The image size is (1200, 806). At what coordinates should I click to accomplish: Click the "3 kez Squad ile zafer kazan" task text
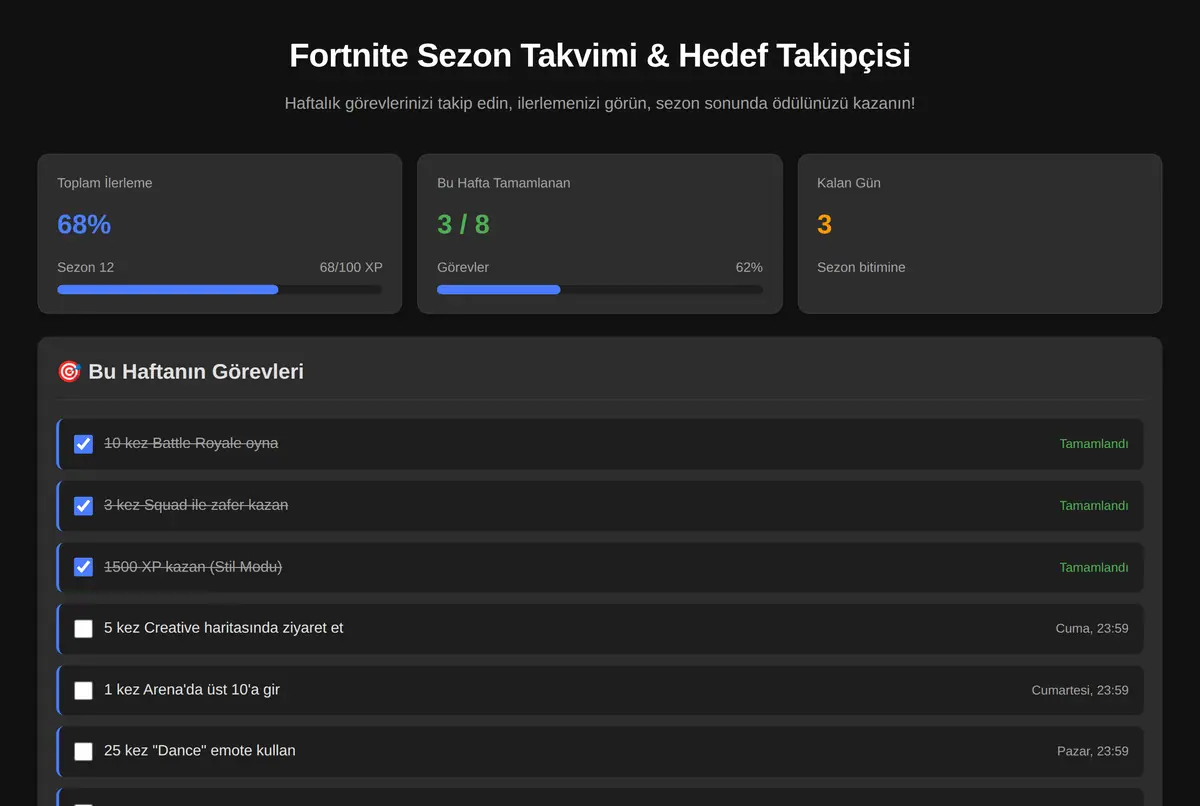[x=196, y=505]
